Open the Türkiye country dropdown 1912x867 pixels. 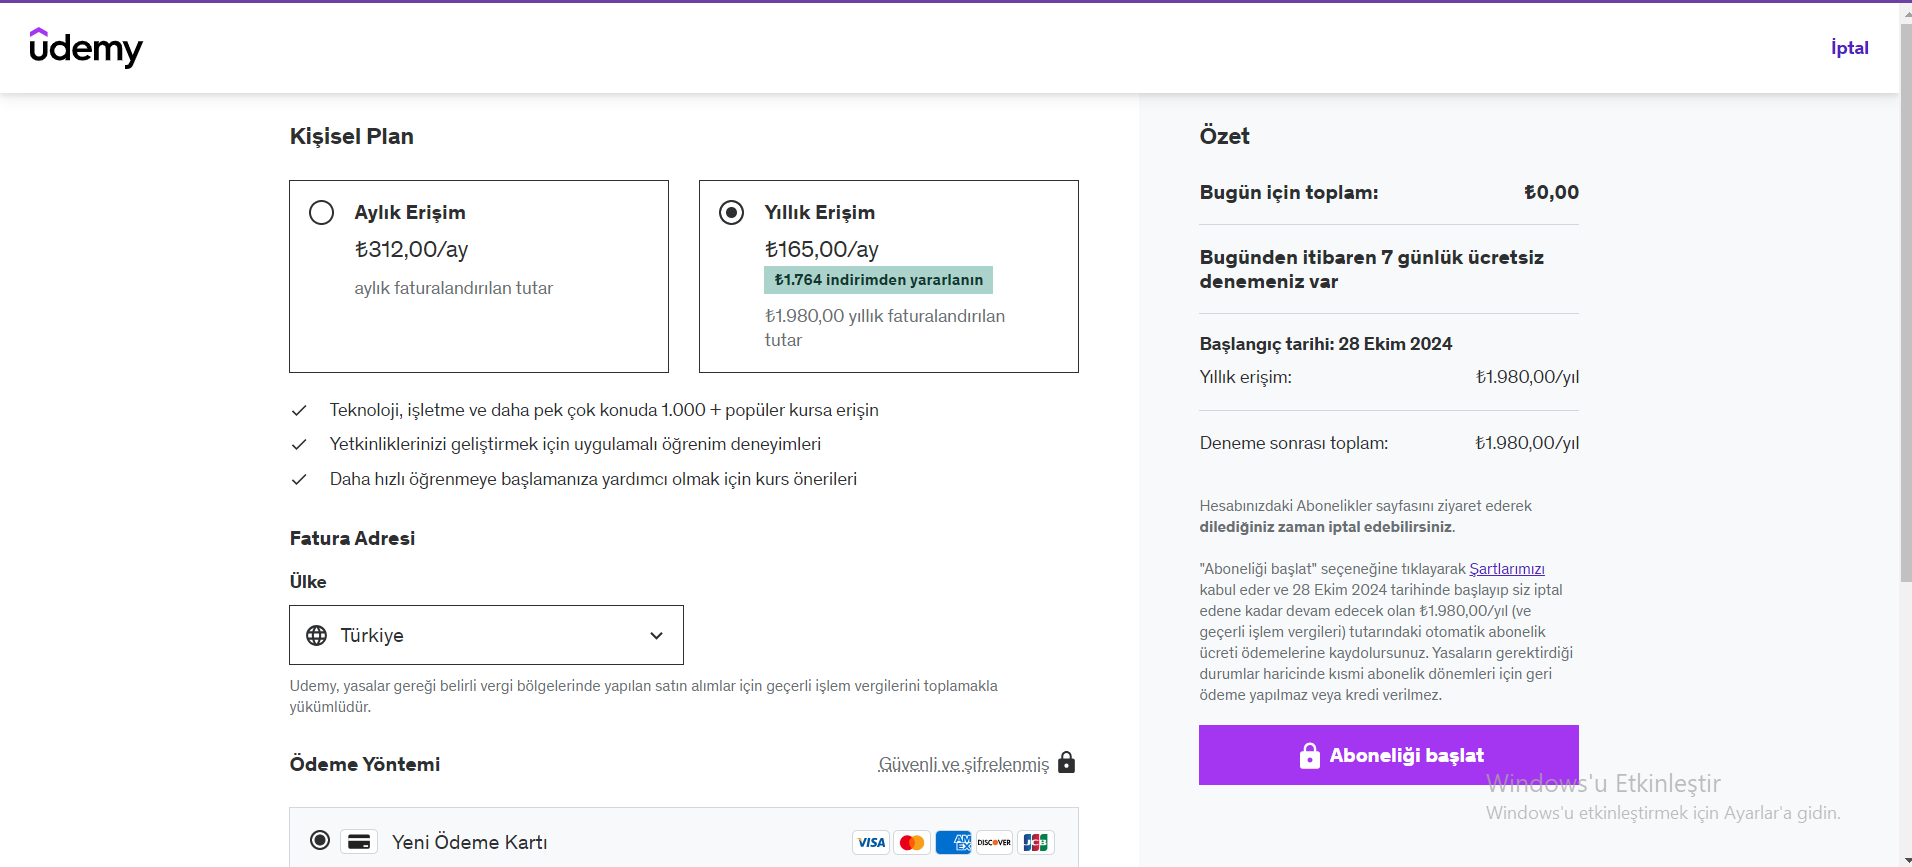click(486, 635)
